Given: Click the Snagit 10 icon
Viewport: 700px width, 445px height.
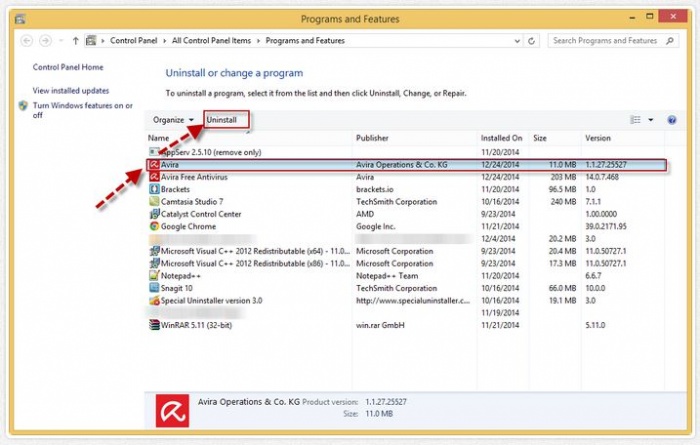Looking at the screenshot, I should pos(154,288).
